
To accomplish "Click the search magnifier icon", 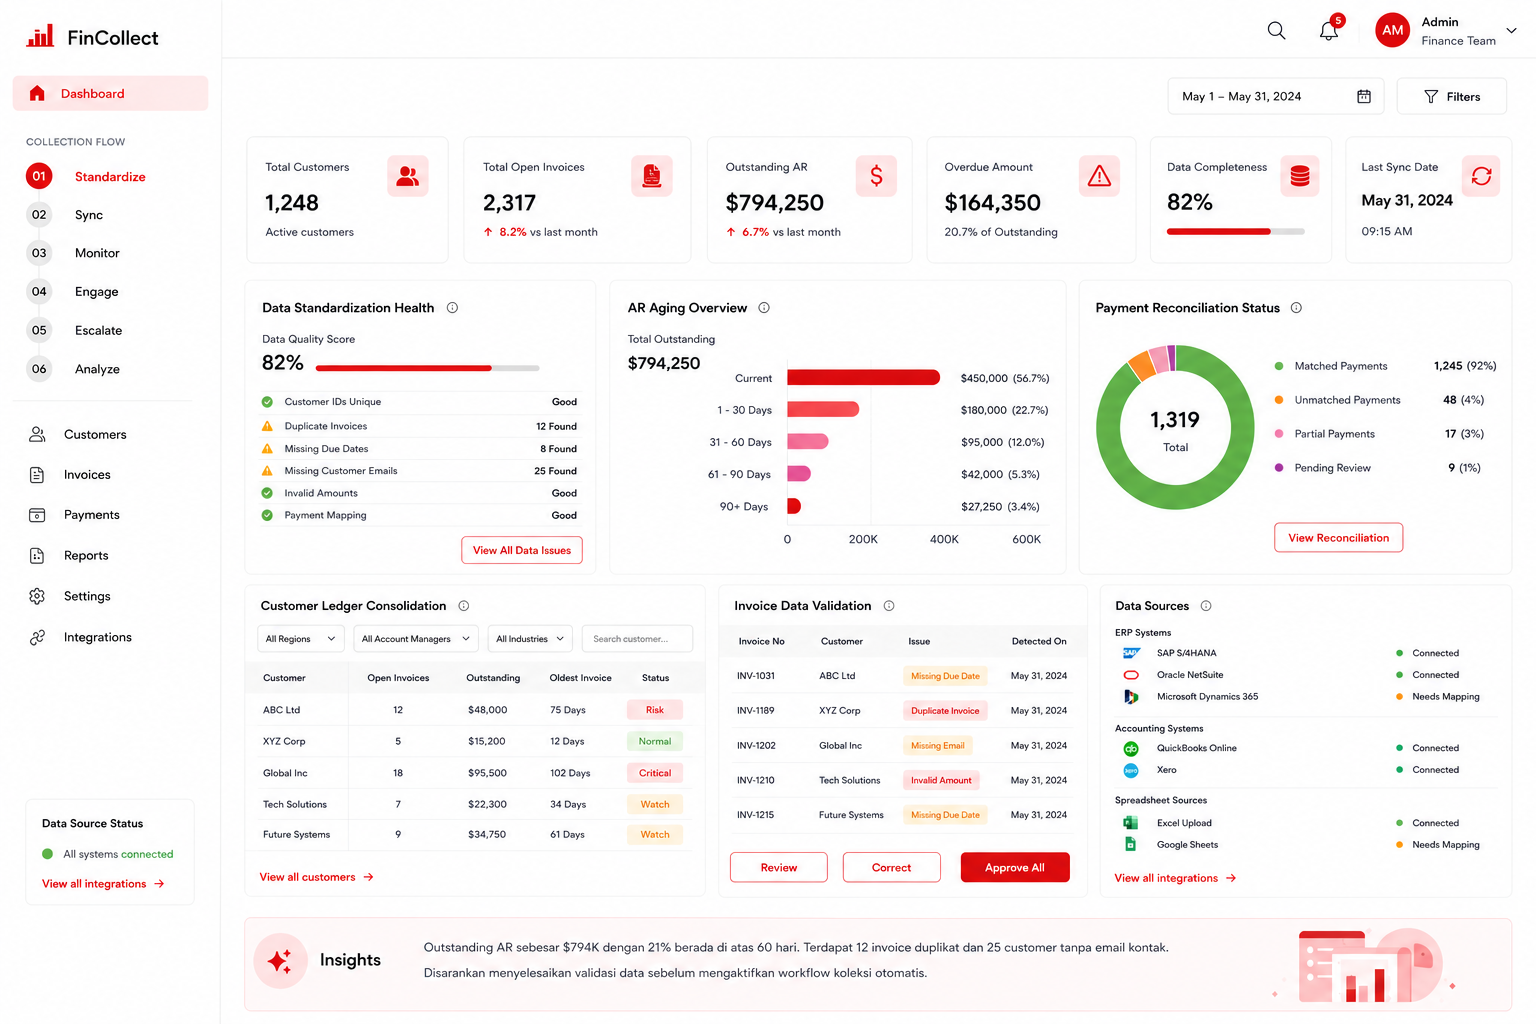I will click(x=1276, y=30).
